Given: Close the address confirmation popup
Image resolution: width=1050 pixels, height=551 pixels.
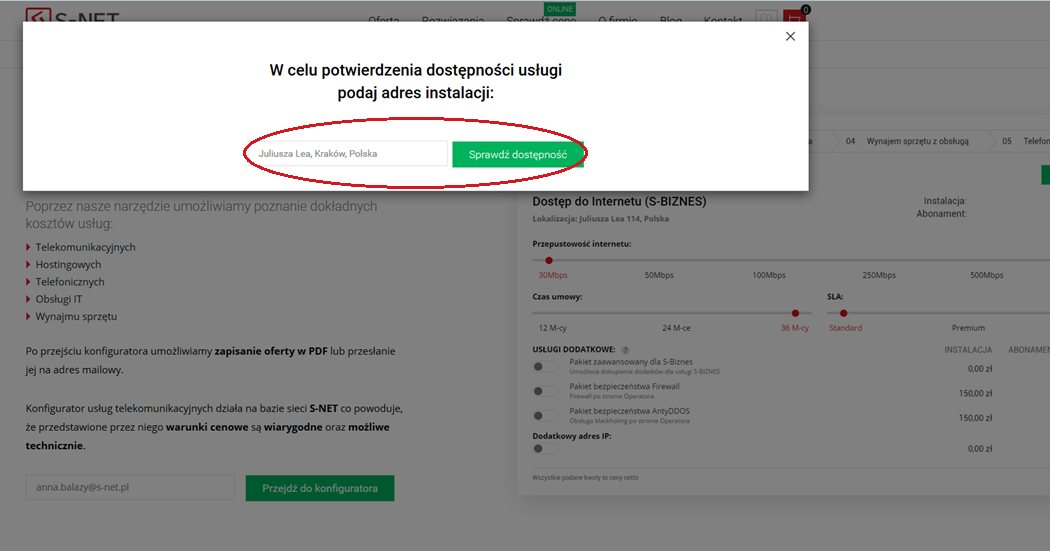Looking at the screenshot, I should point(790,37).
